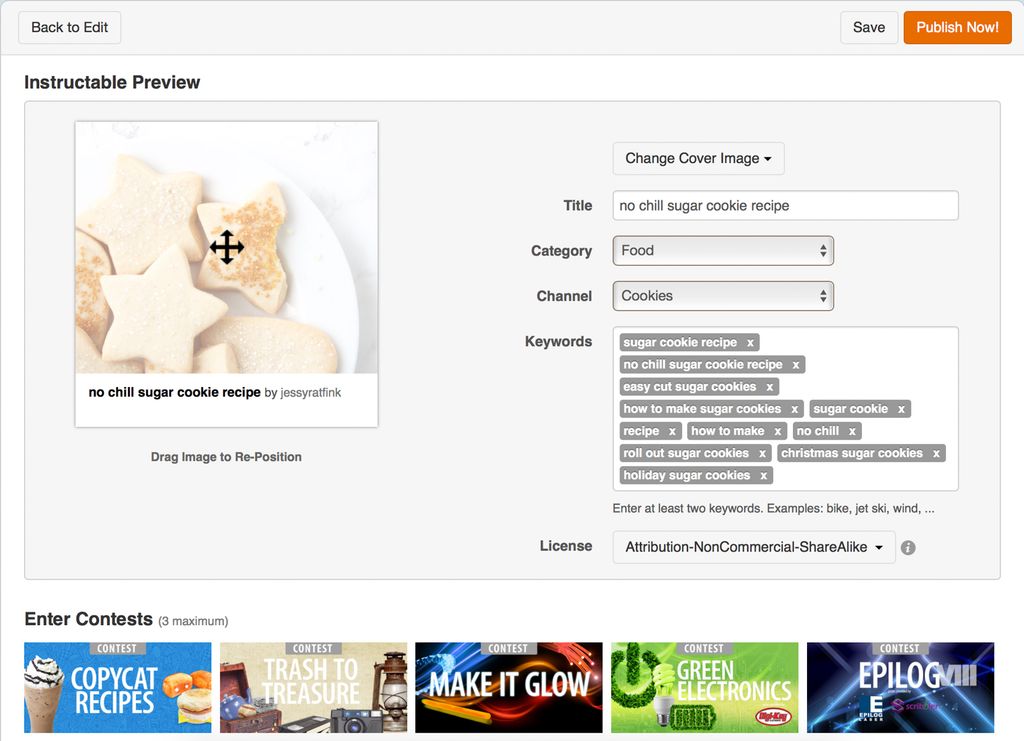This screenshot has height=741, width=1024.
Task: Click inside the Title text field
Action: point(785,205)
